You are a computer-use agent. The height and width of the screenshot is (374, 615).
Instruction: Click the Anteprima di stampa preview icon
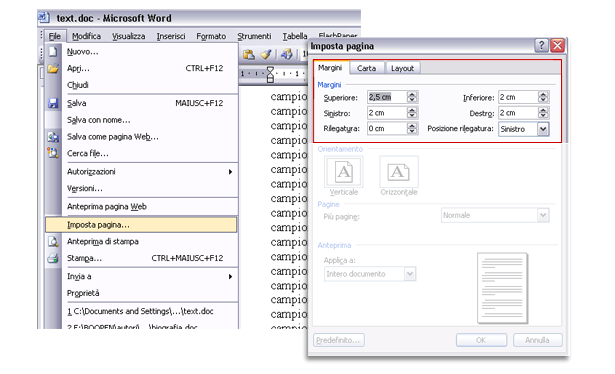(x=53, y=241)
